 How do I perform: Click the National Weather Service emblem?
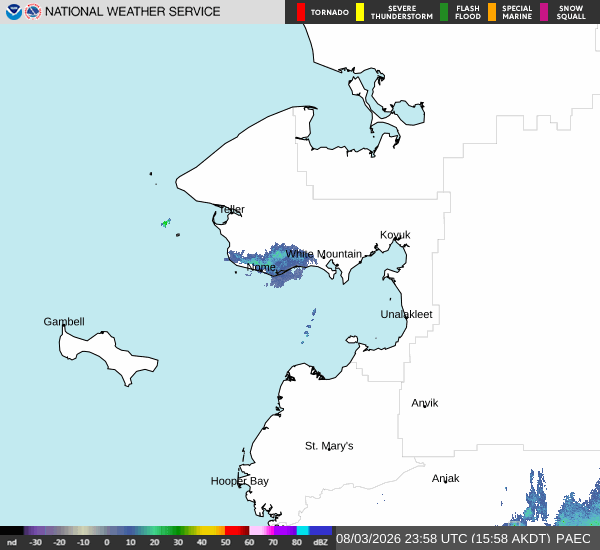tap(33, 12)
